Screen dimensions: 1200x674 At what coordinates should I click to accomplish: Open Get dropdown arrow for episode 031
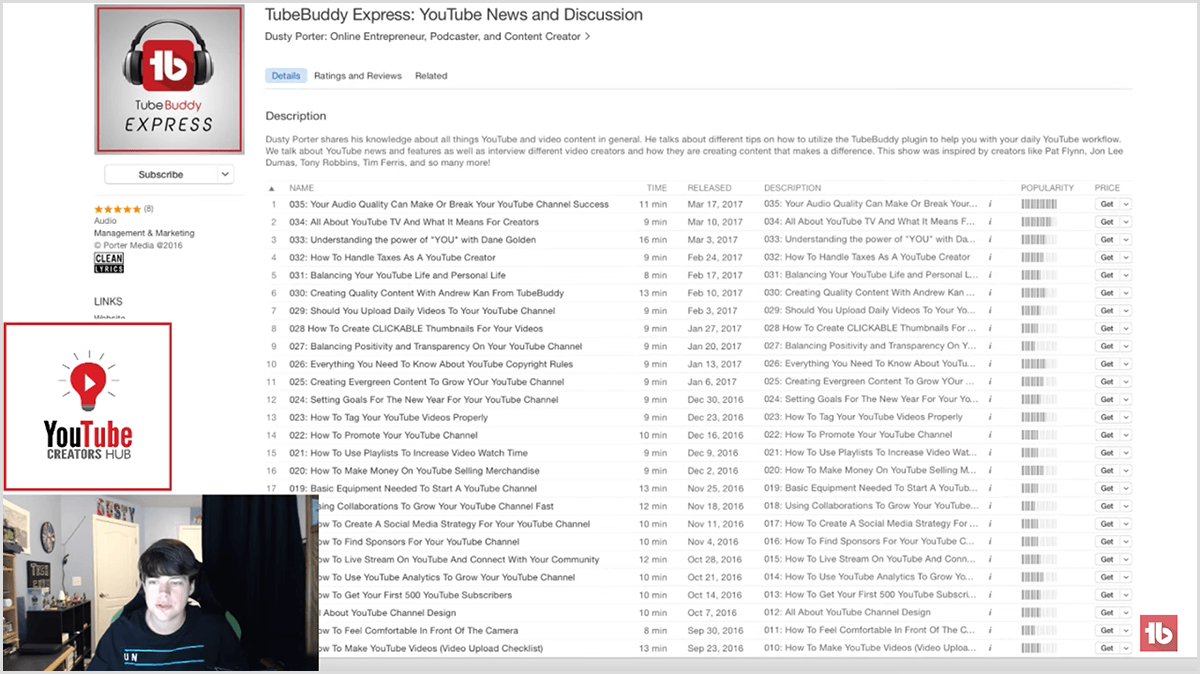pos(1126,275)
